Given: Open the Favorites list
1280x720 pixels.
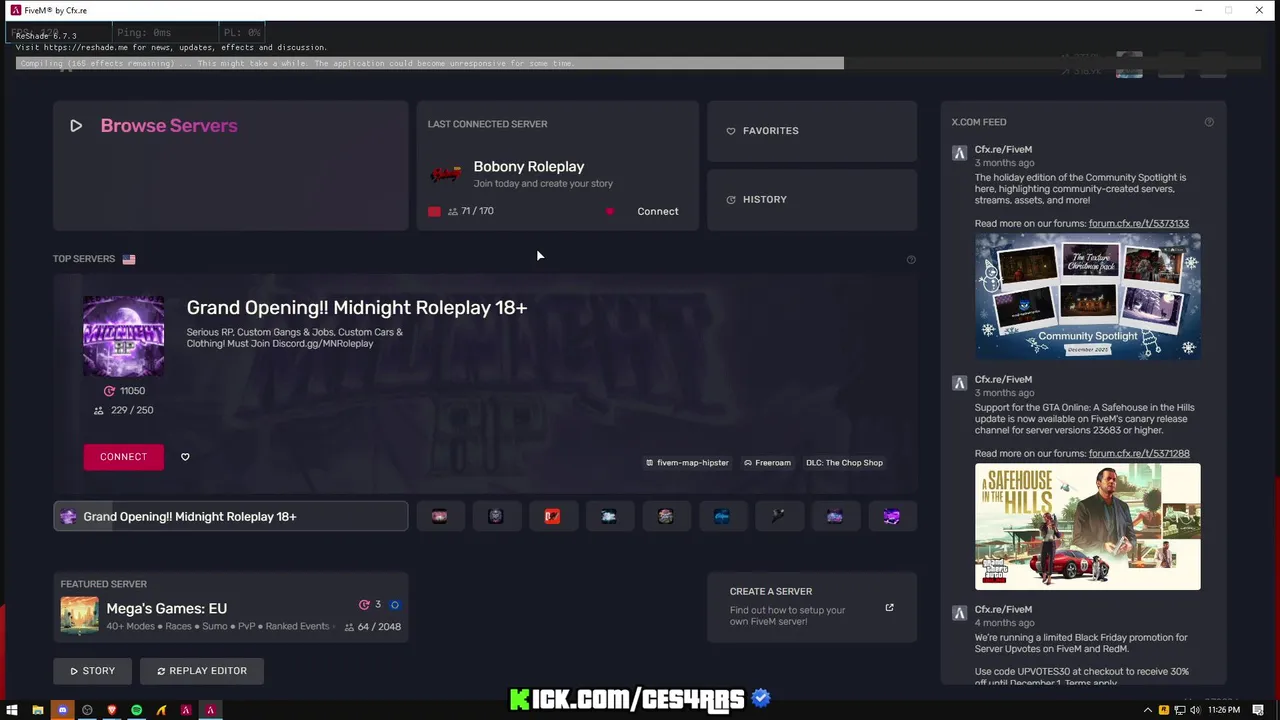Looking at the screenshot, I should click(812, 131).
